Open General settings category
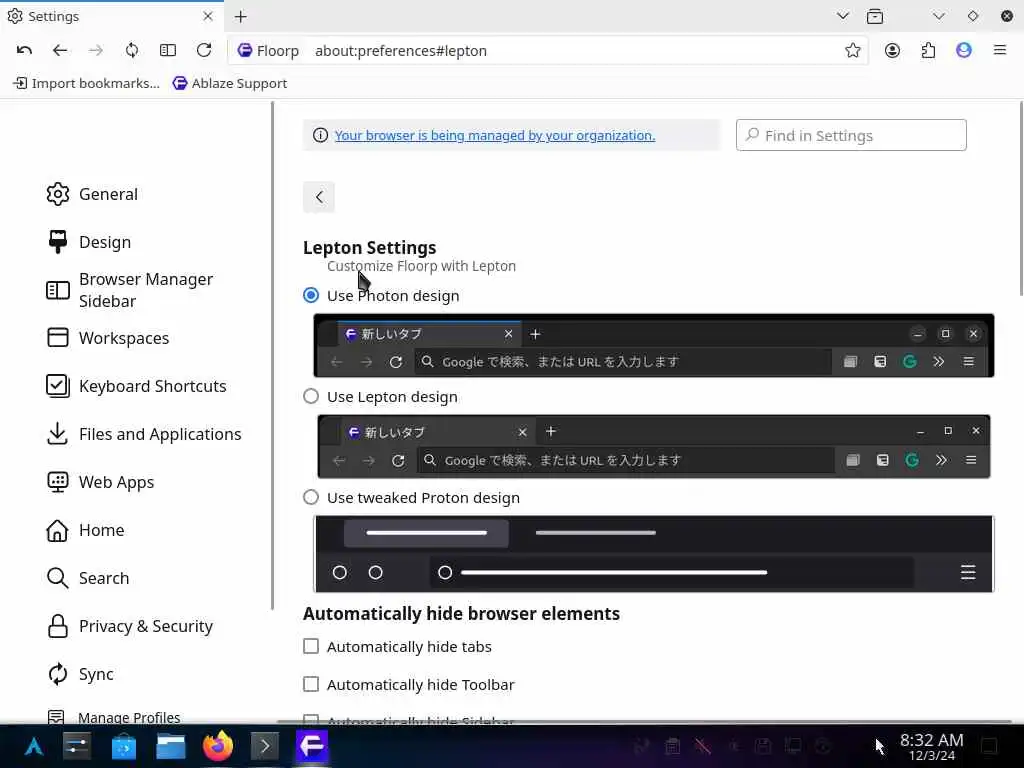This screenshot has height=768, width=1024. [92, 194]
